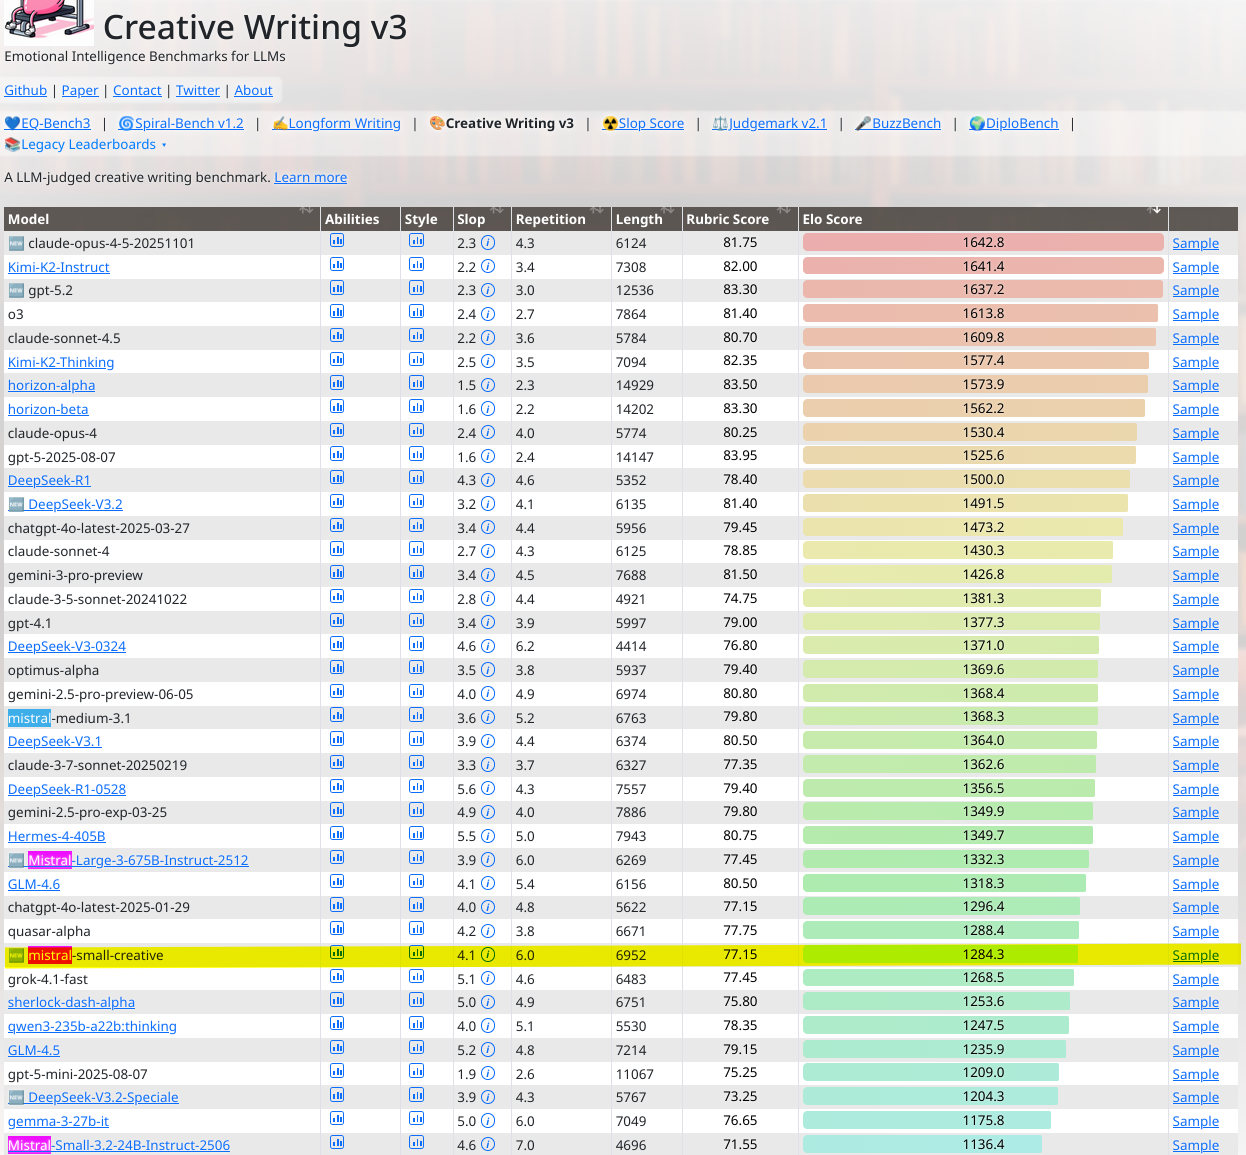
Task: Sort table by Length column header
Action: (645, 219)
